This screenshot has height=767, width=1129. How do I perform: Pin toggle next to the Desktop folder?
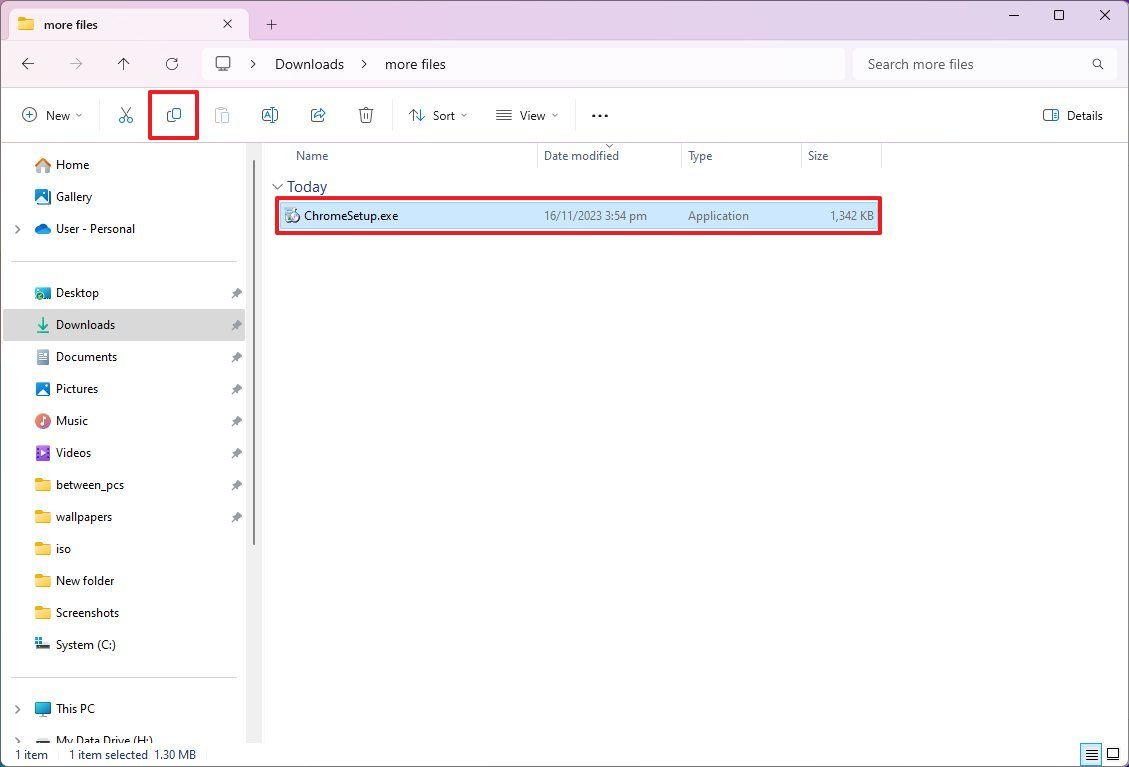[236, 292]
